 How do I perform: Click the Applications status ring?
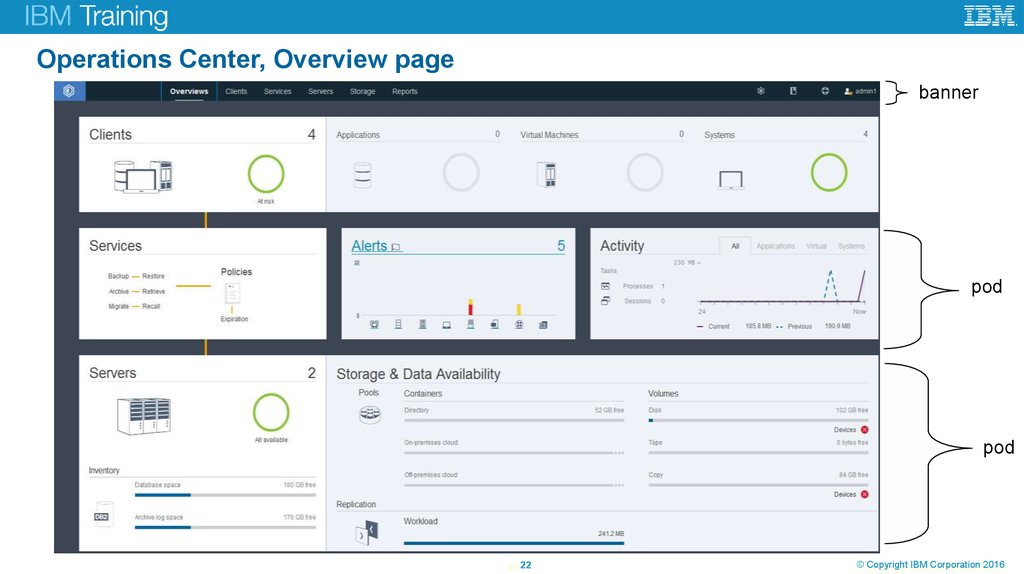[x=461, y=172]
